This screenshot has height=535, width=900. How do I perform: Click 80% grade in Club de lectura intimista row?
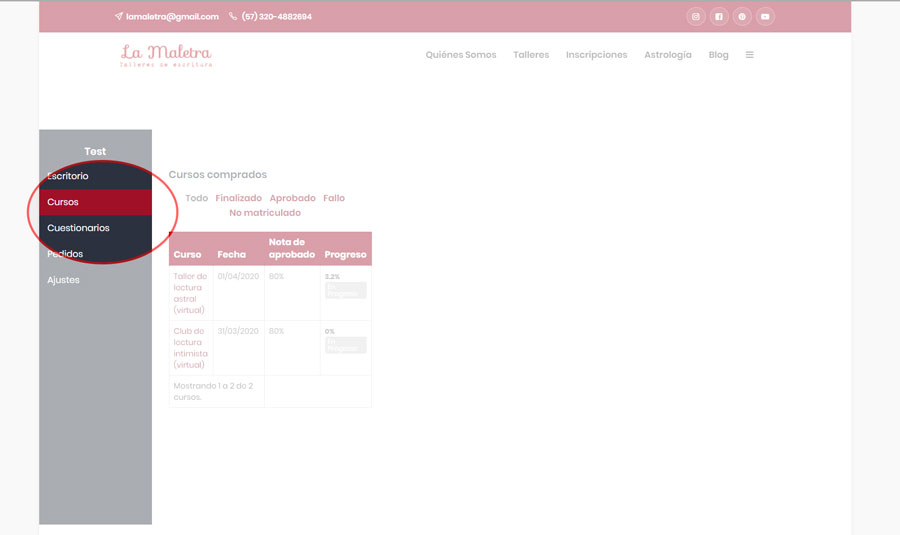point(277,331)
